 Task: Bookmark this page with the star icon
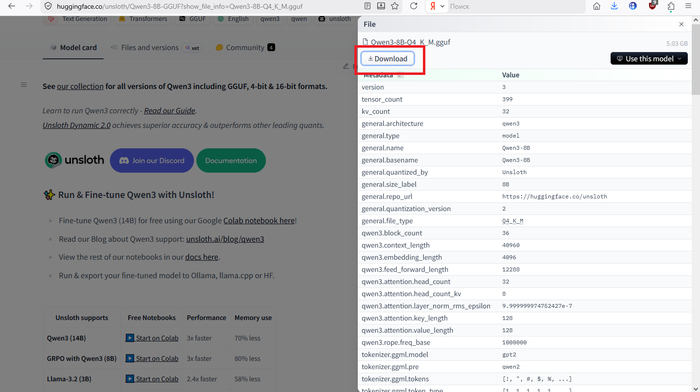(395, 6)
